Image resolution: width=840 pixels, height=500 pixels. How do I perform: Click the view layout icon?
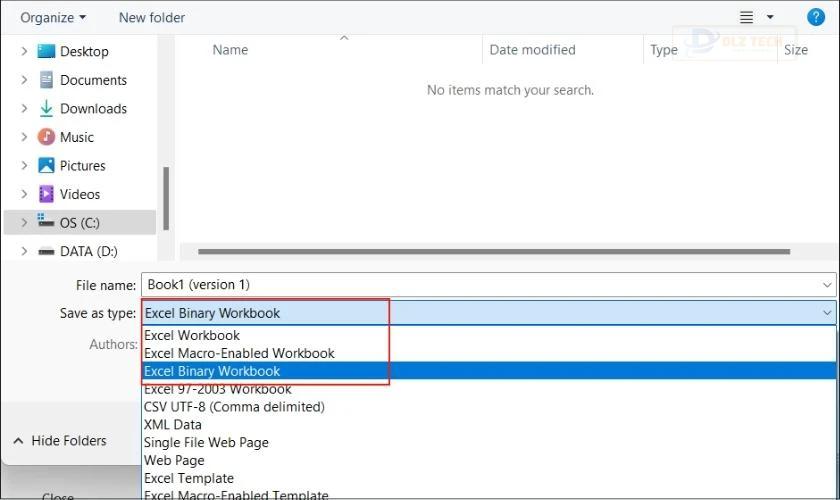(x=746, y=17)
